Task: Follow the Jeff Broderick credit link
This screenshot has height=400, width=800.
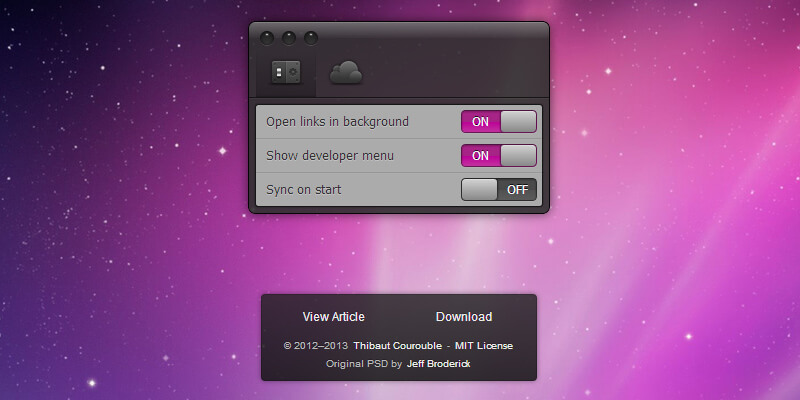Action: [438, 364]
